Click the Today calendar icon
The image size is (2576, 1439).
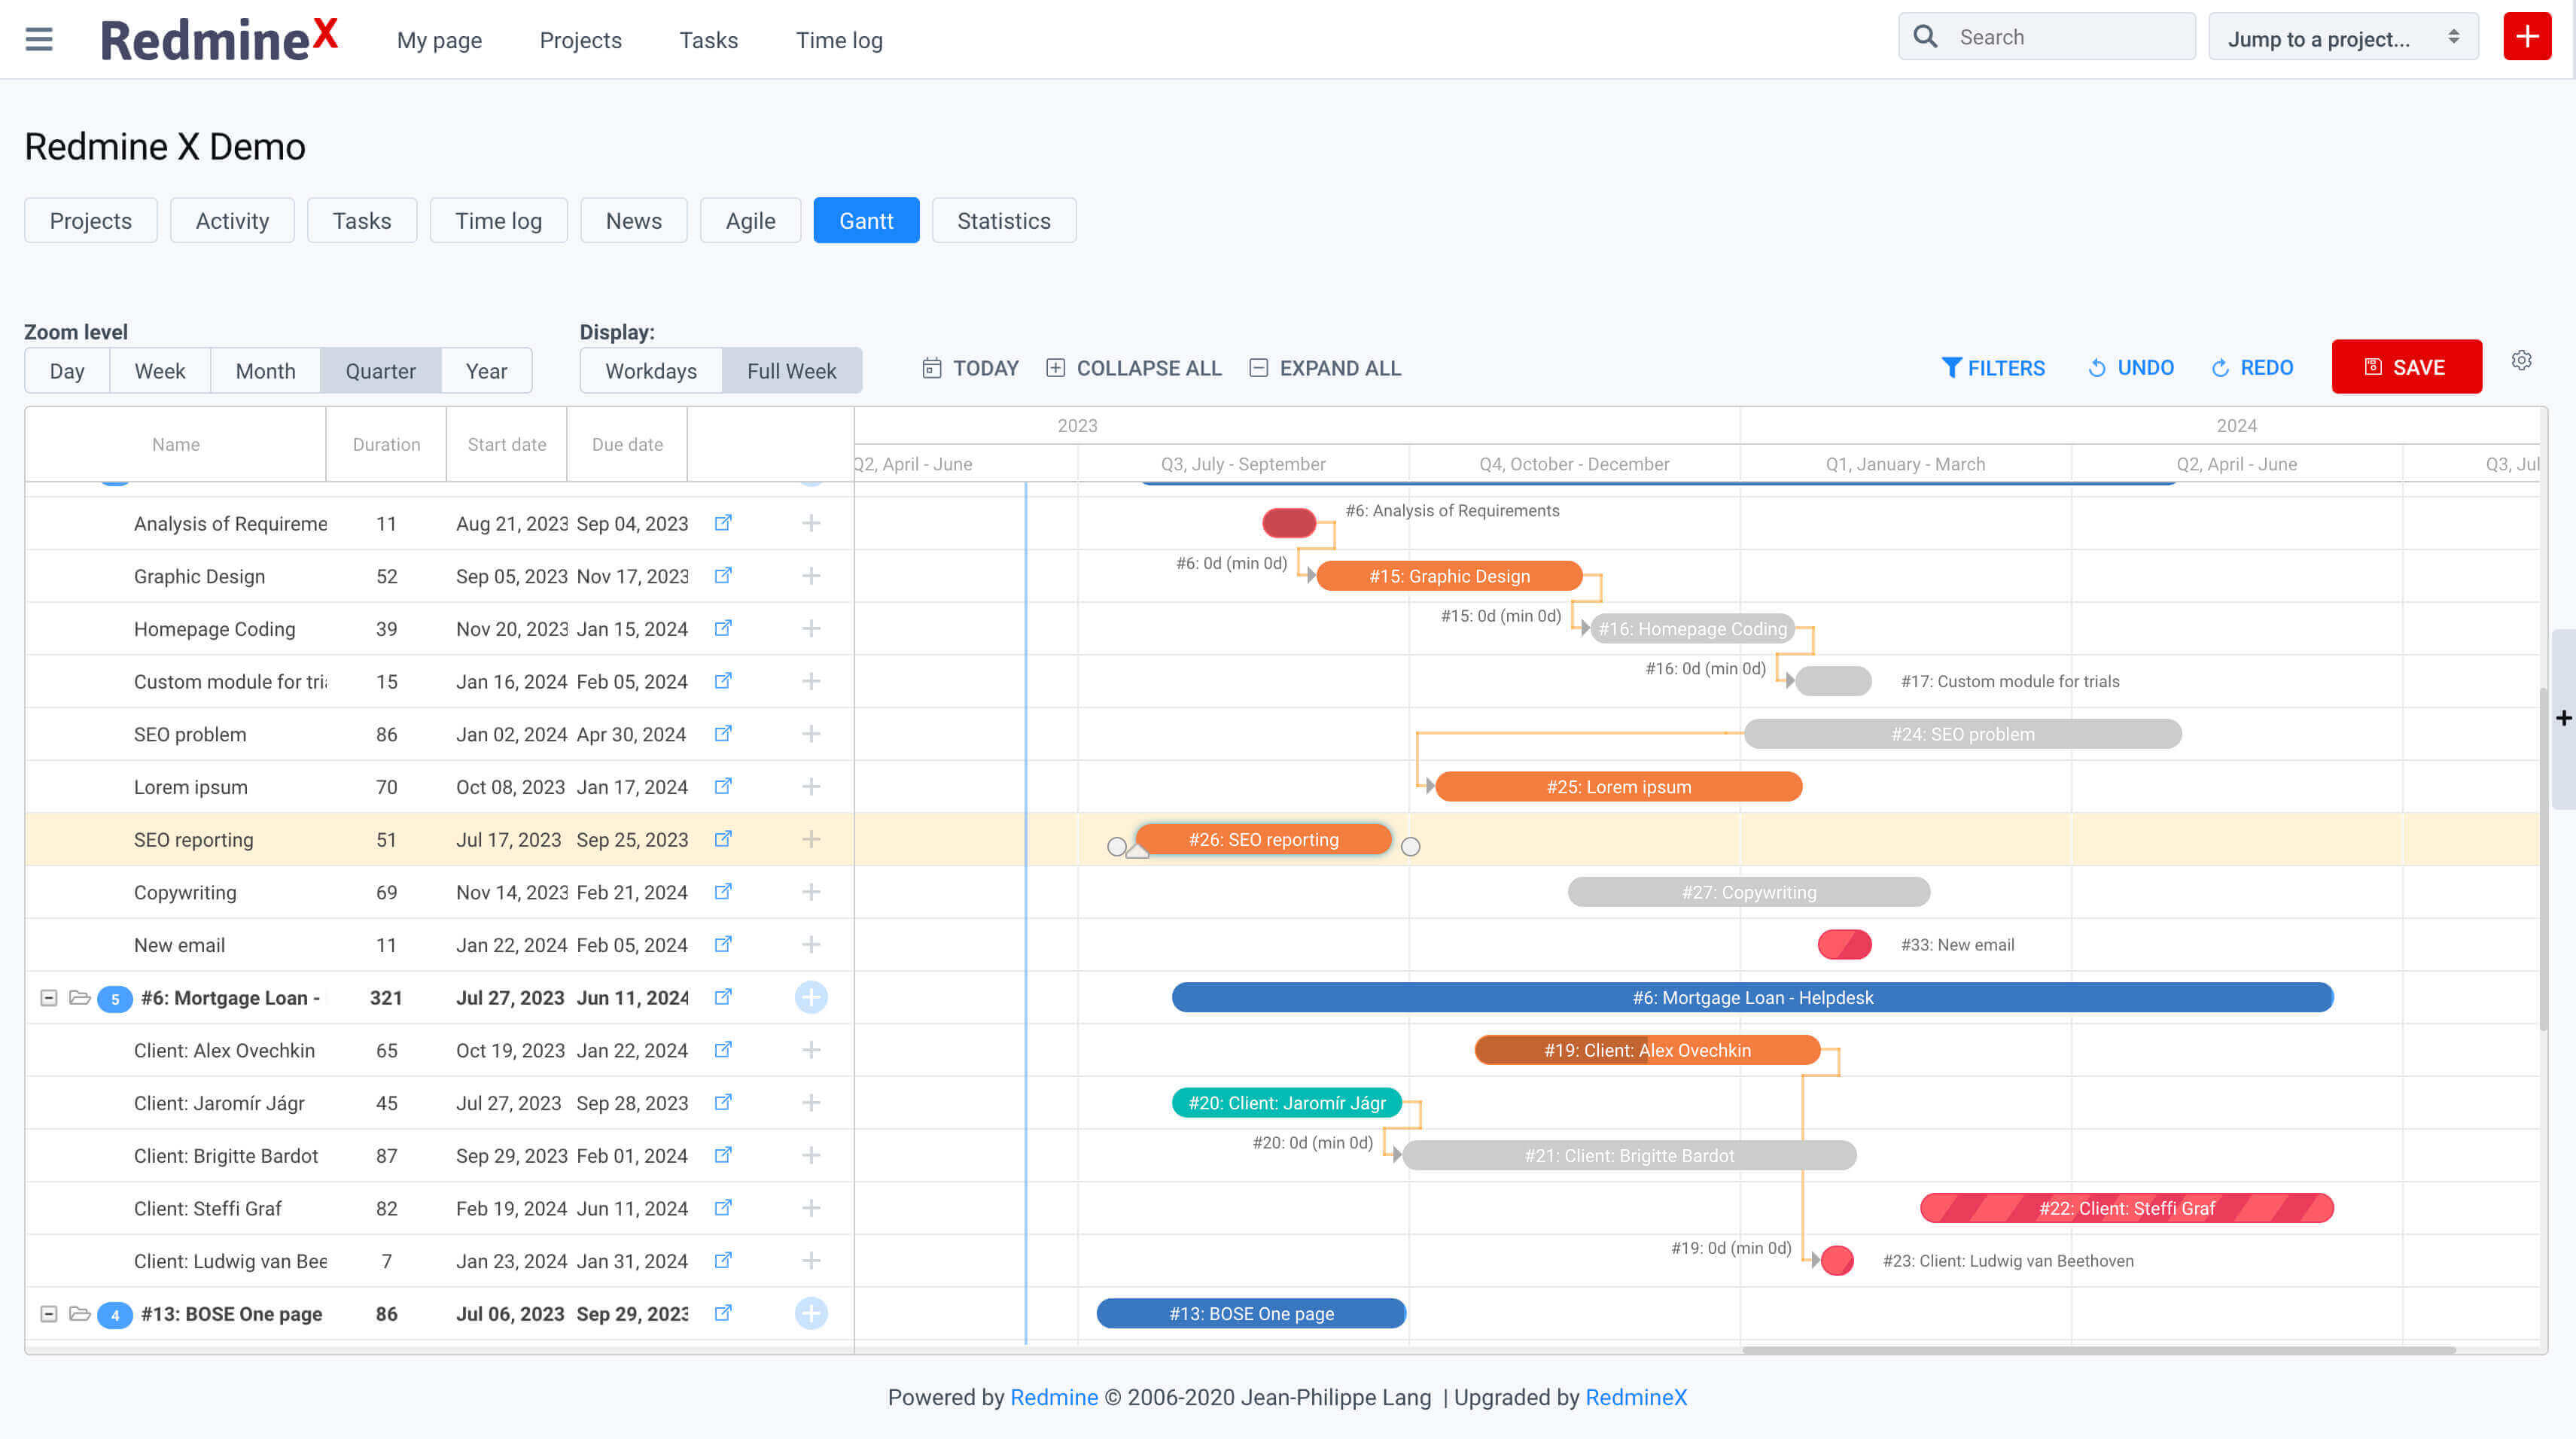pyautogui.click(x=932, y=368)
